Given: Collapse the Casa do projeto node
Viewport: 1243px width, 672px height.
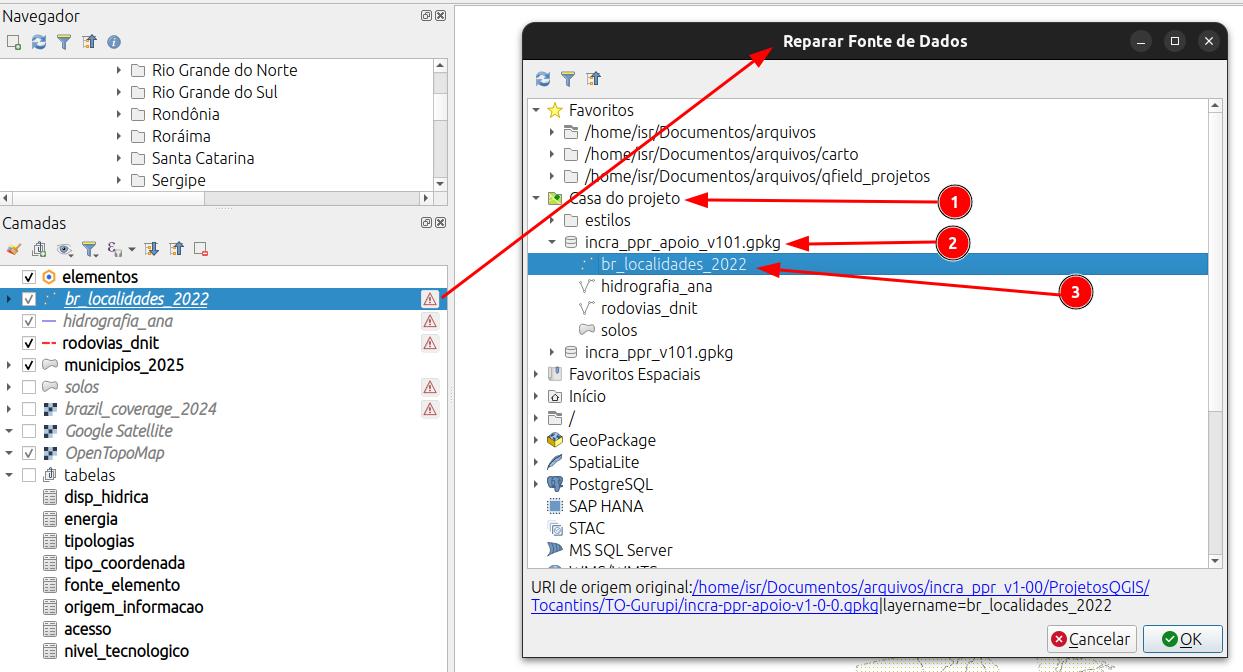Looking at the screenshot, I should point(536,198).
